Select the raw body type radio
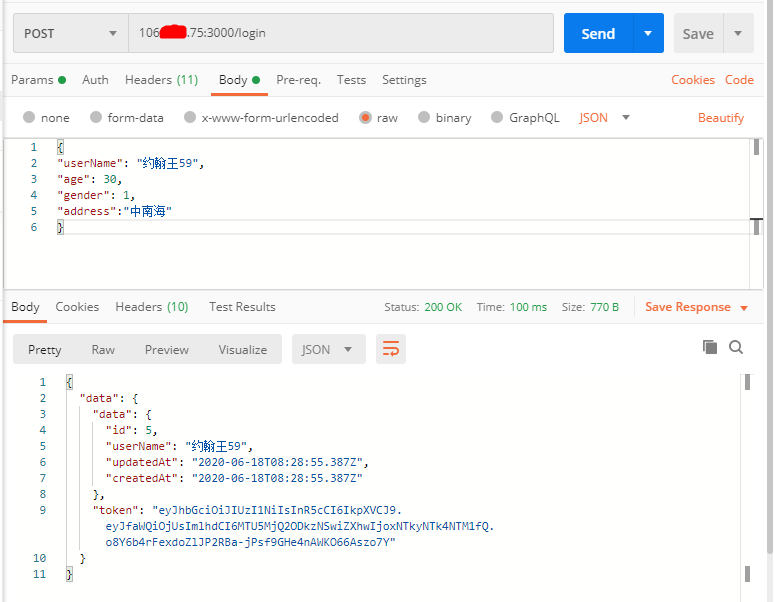The width and height of the screenshot is (774, 602). tap(365, 117)
